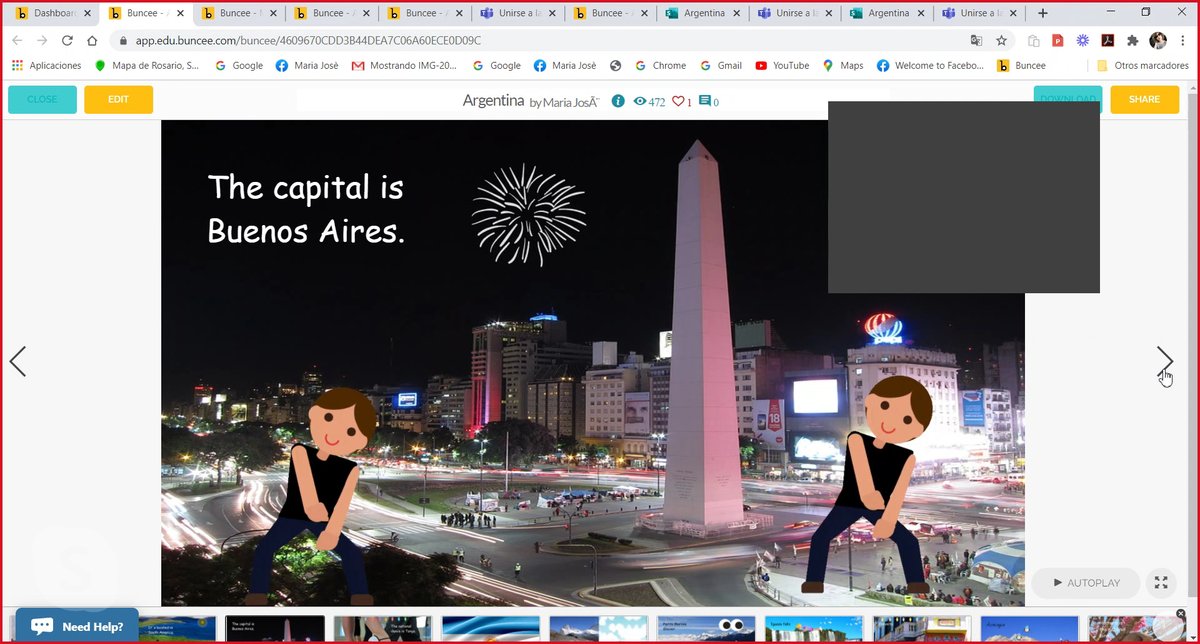Advance slides with the right arrow chevron
The height and width of the screenshot is (644, 1200).
click(x=1164, y=361)
